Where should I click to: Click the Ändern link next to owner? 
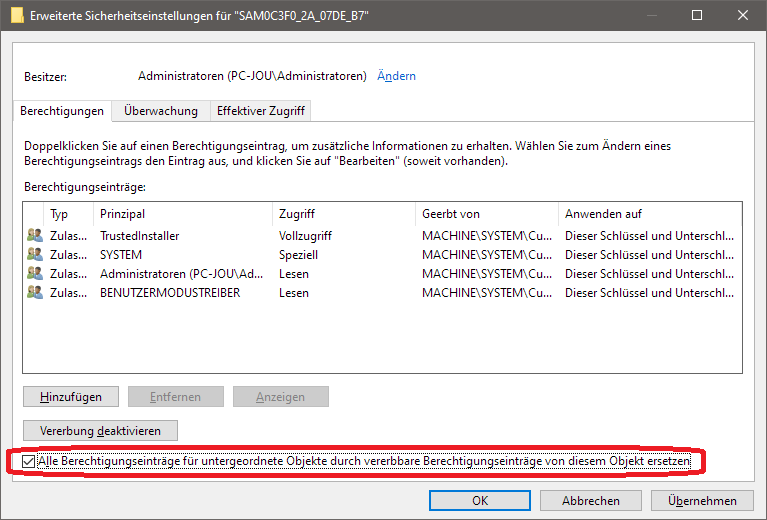pyautogui.click(x=396, y=76)
